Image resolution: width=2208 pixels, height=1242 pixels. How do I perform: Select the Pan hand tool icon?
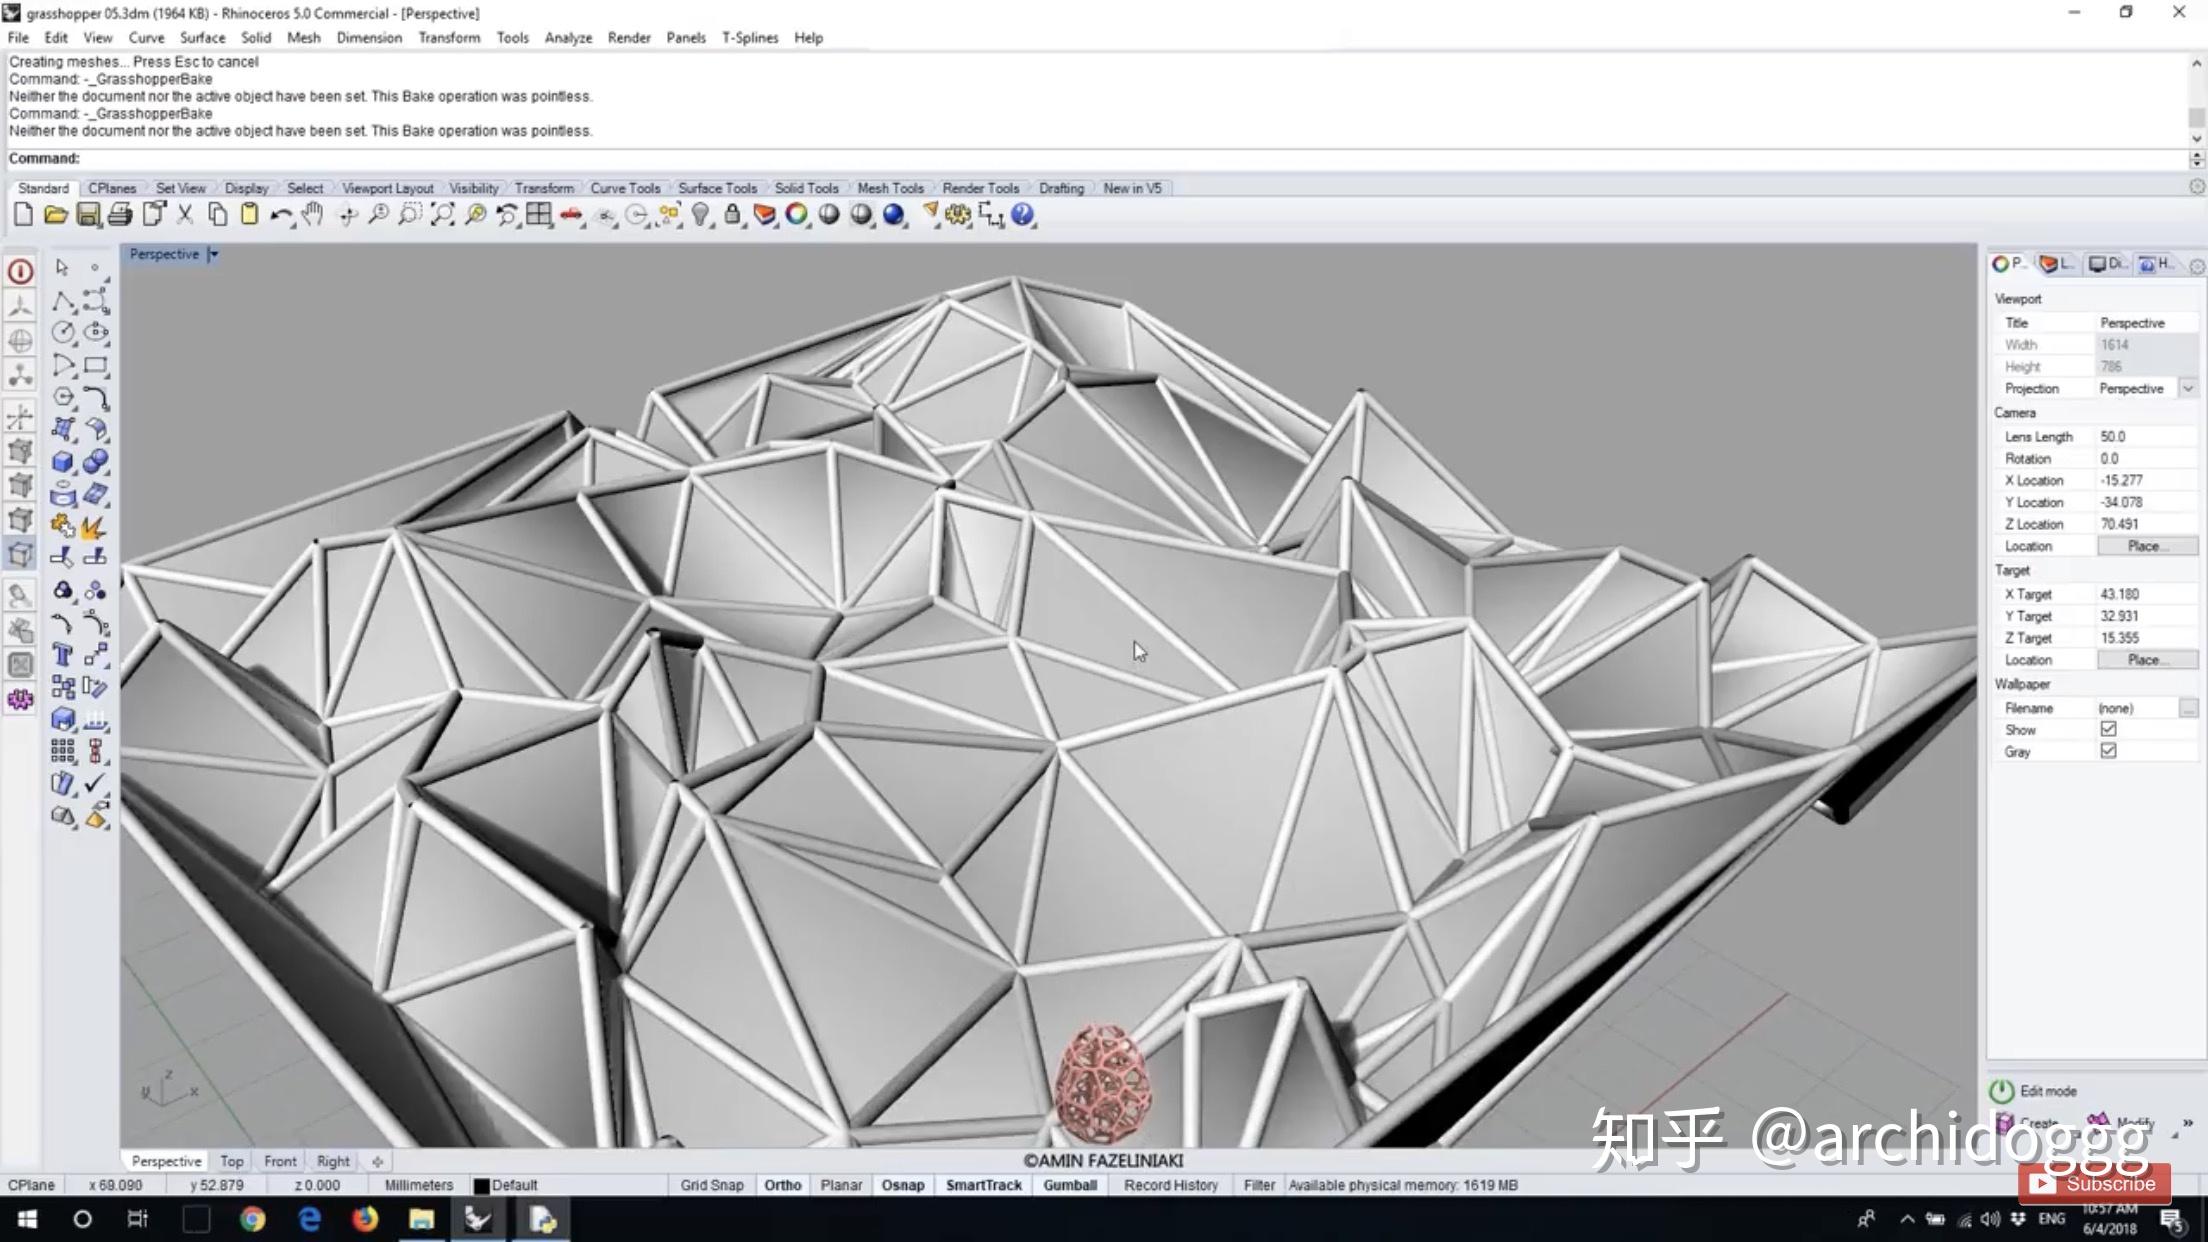314,215
